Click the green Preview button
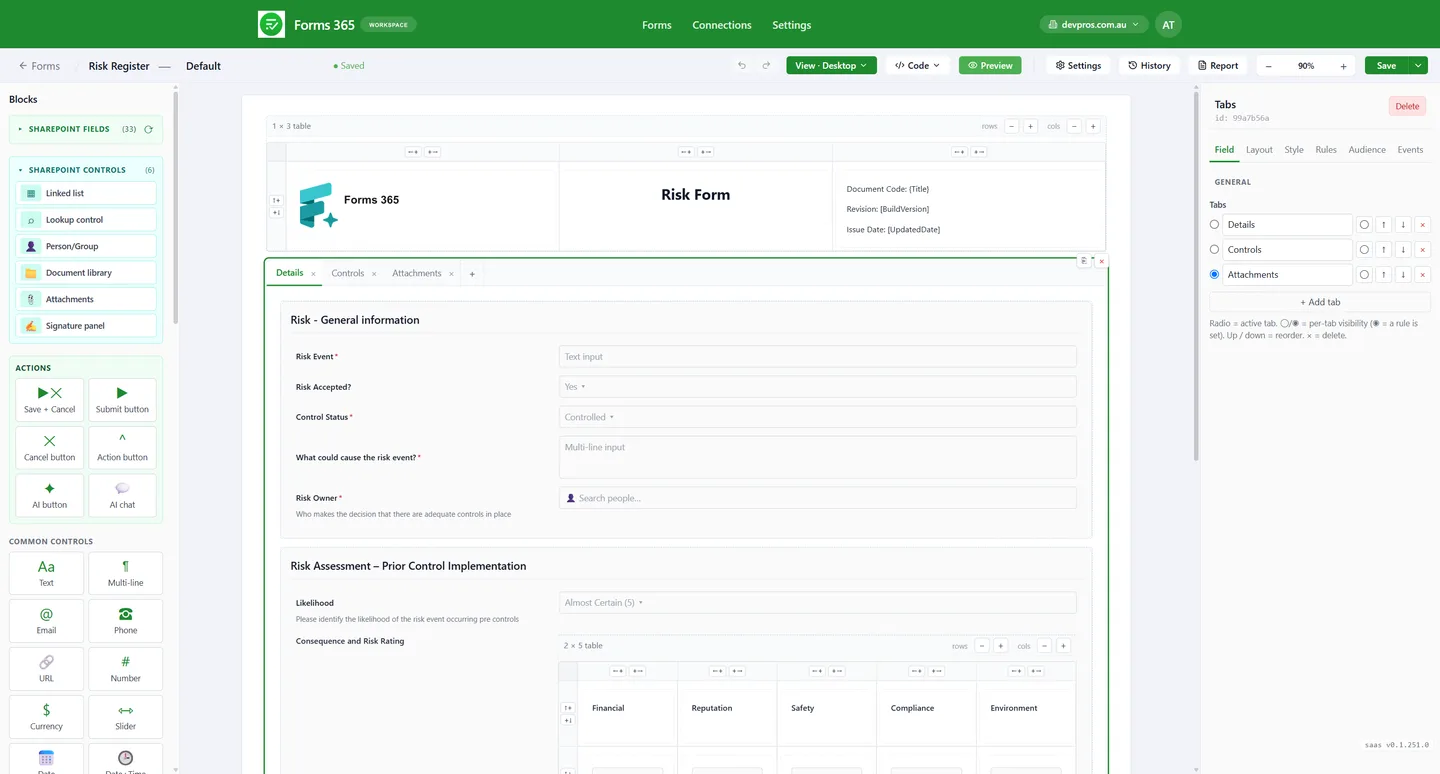This screenshot has width=1440, height=774. tap(990, 65)
